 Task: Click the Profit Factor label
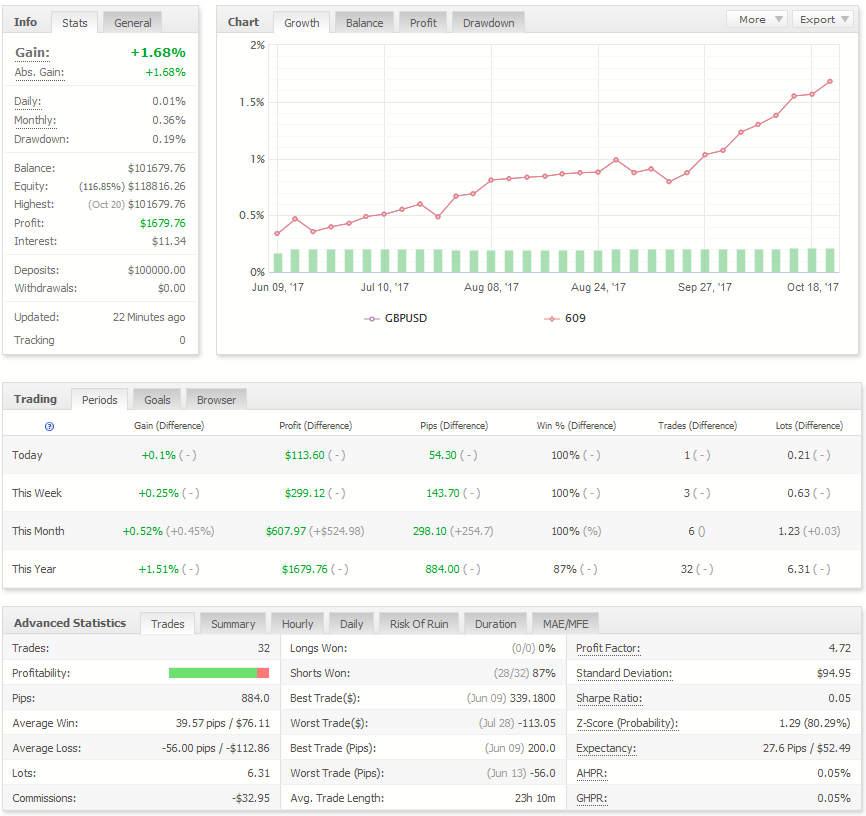click(608, 648)
